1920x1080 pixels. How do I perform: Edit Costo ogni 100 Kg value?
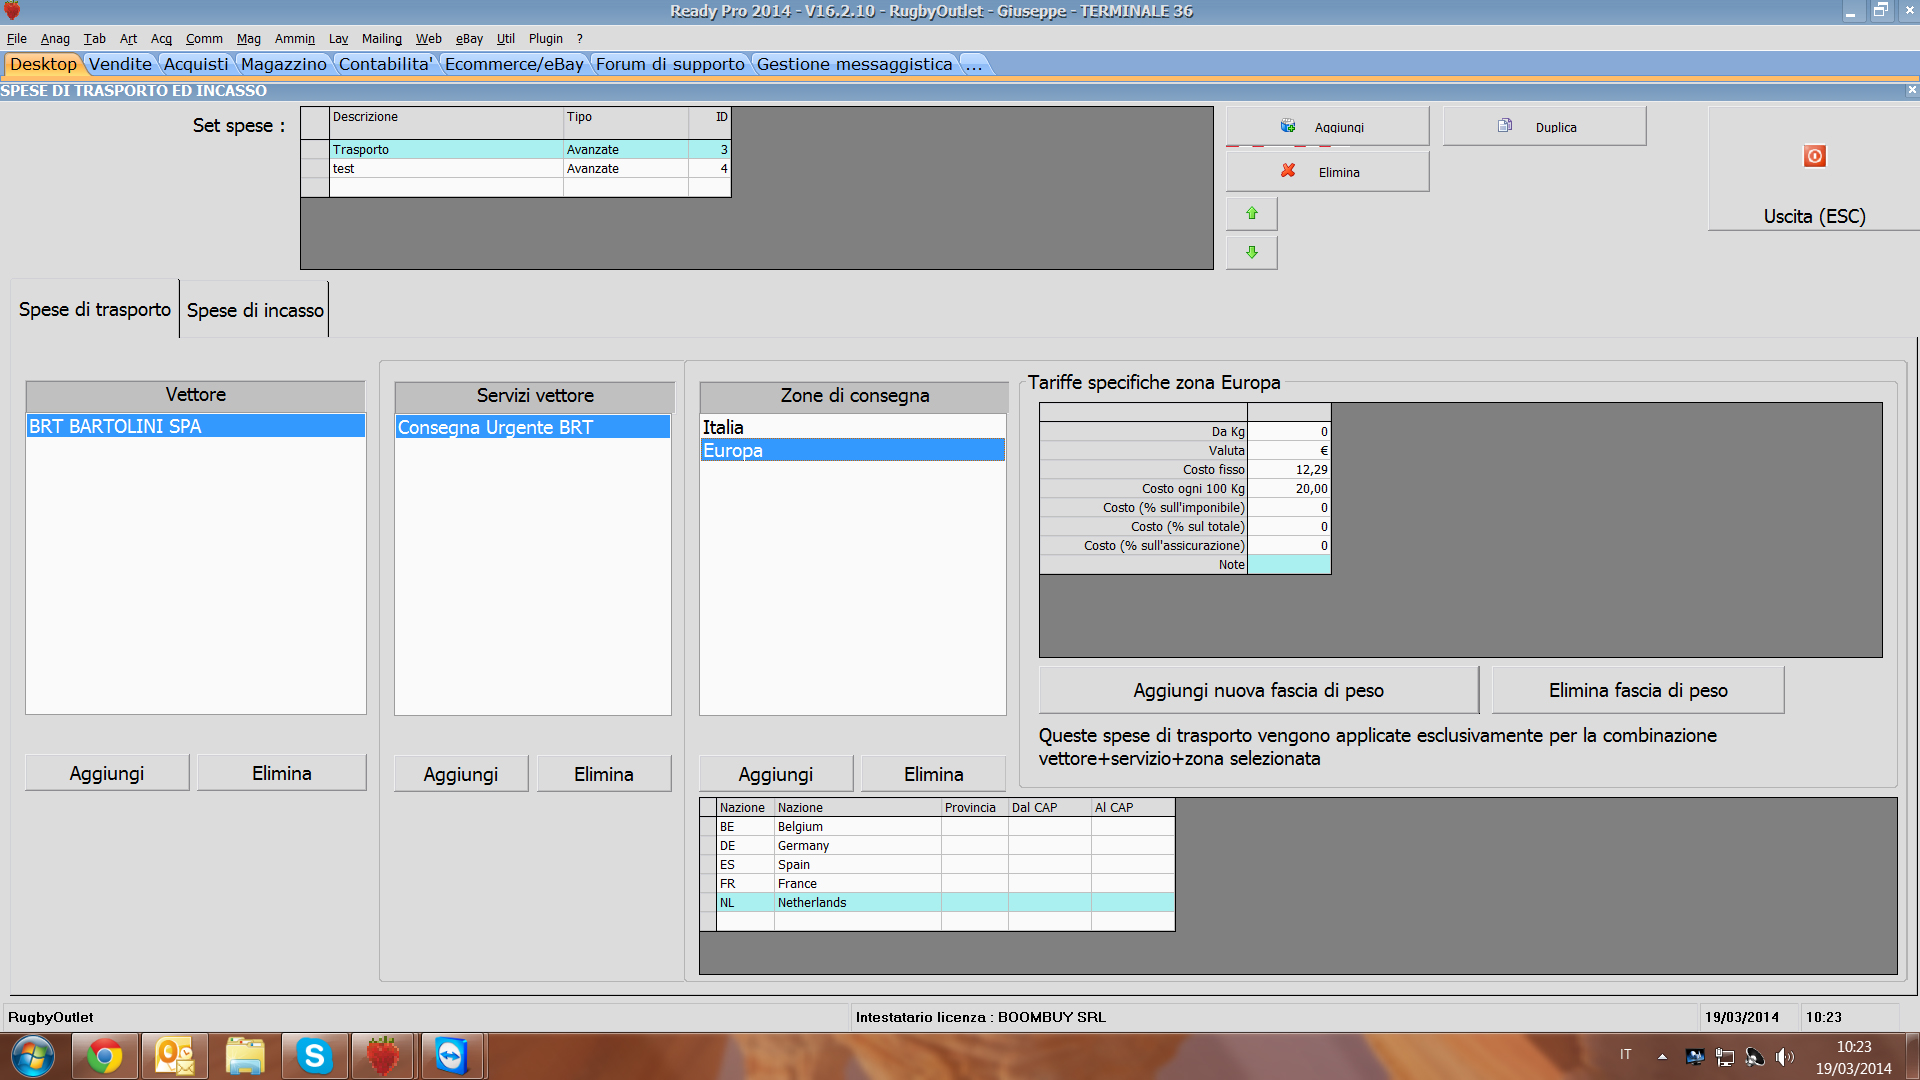1289,488
